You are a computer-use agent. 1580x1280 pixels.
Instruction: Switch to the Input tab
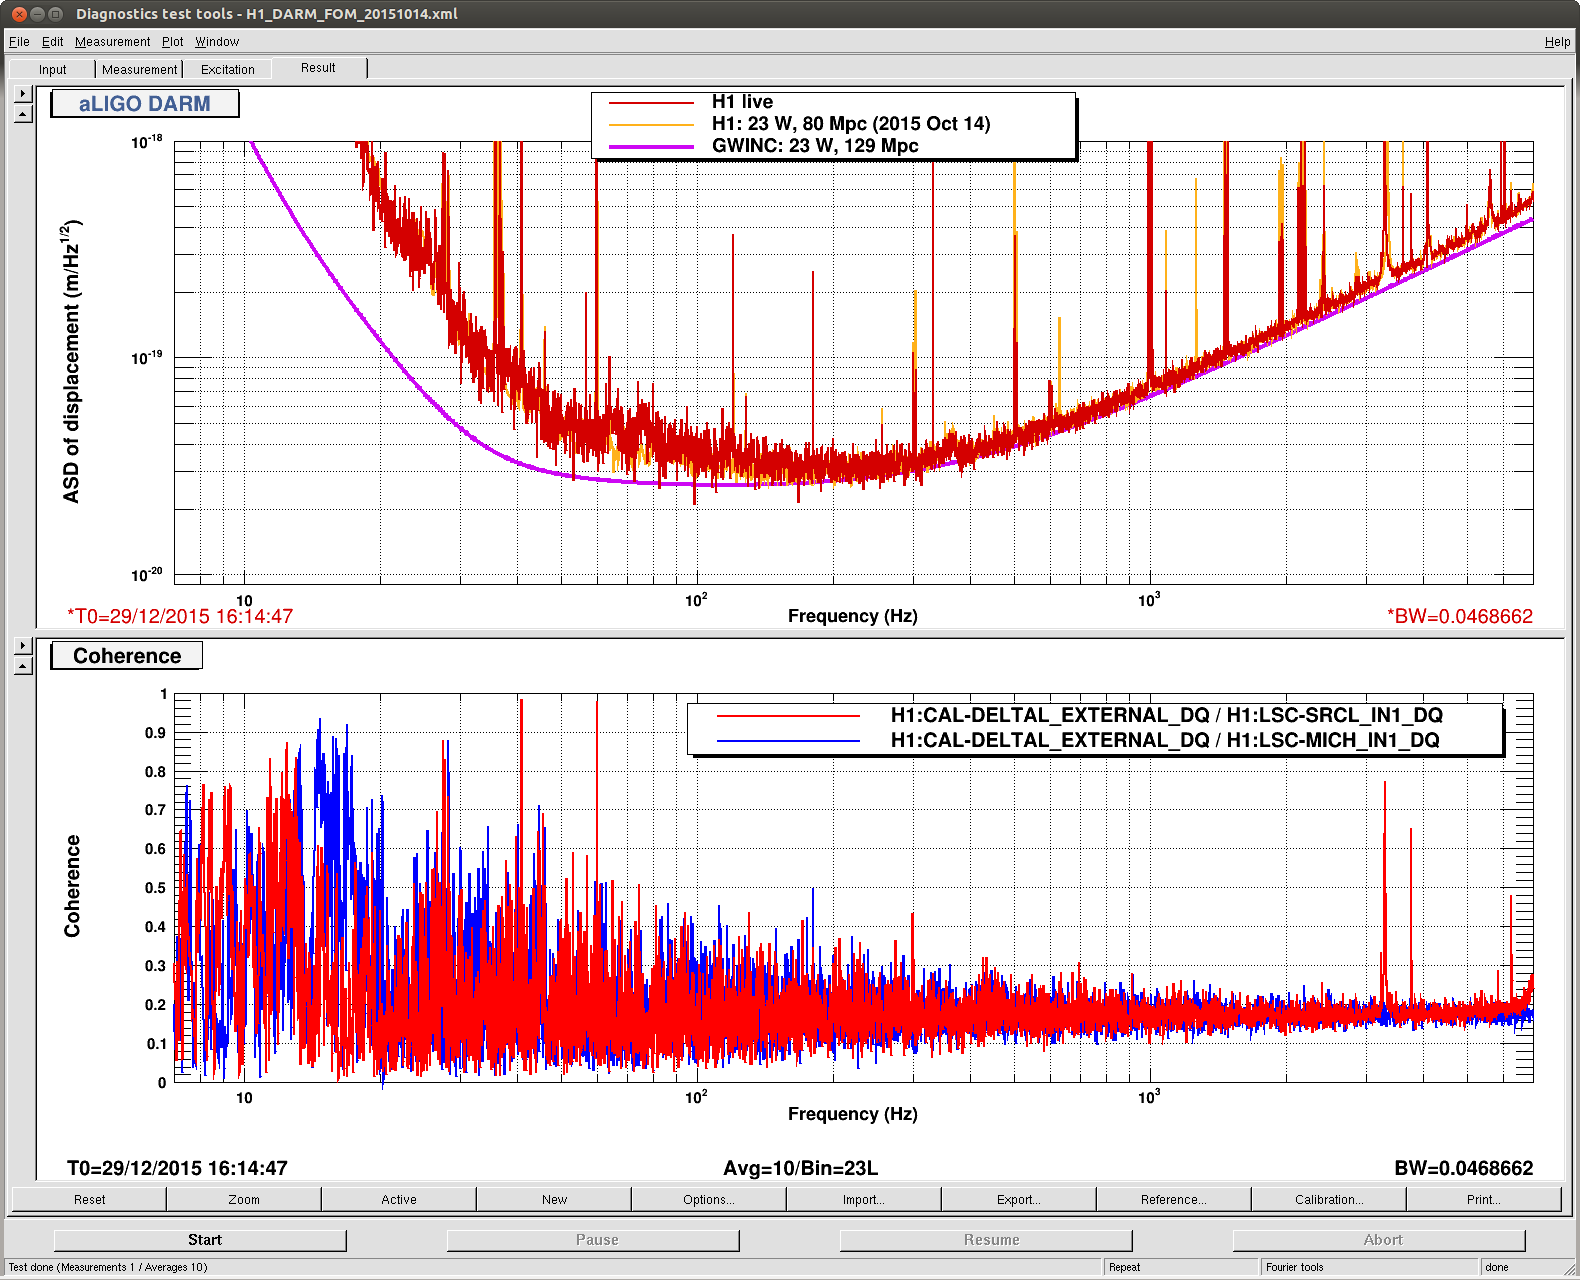tap(52, 69)
